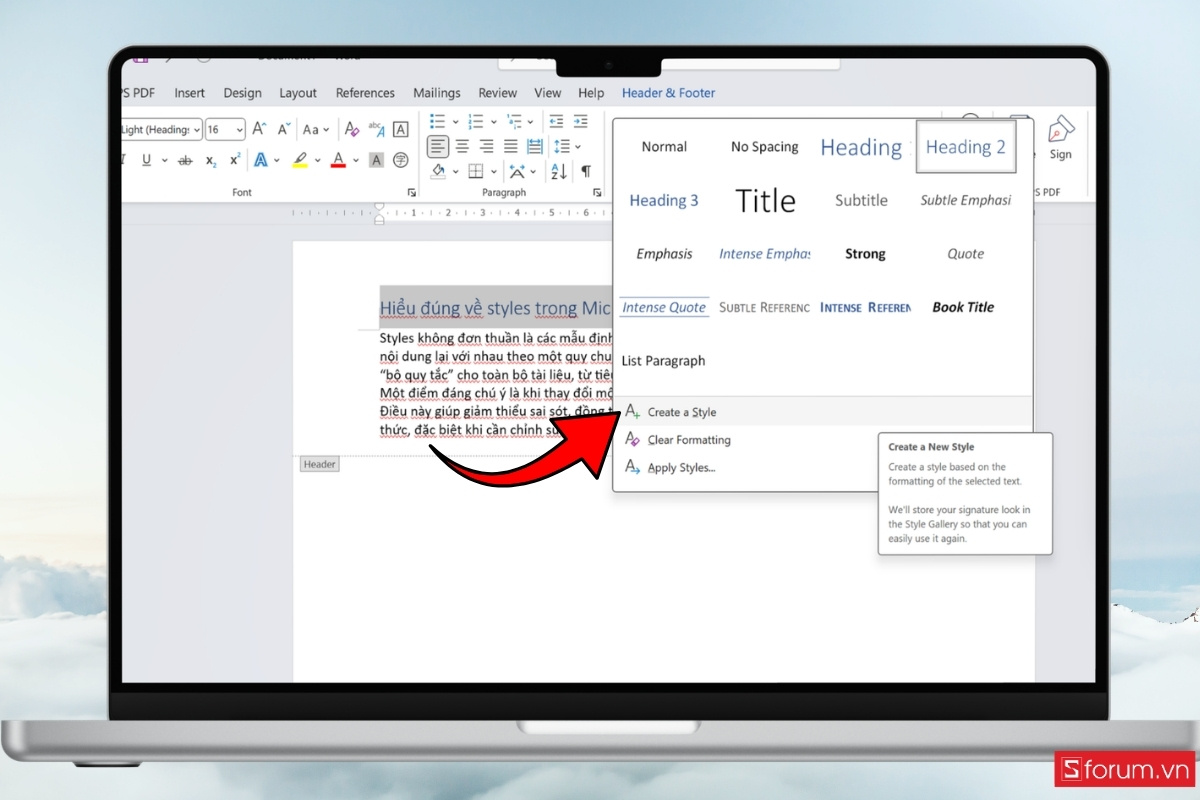This screenshot has width=1200, height=800.
Task: Open the font size dropdown showing 16
Action: click(239, 129)
